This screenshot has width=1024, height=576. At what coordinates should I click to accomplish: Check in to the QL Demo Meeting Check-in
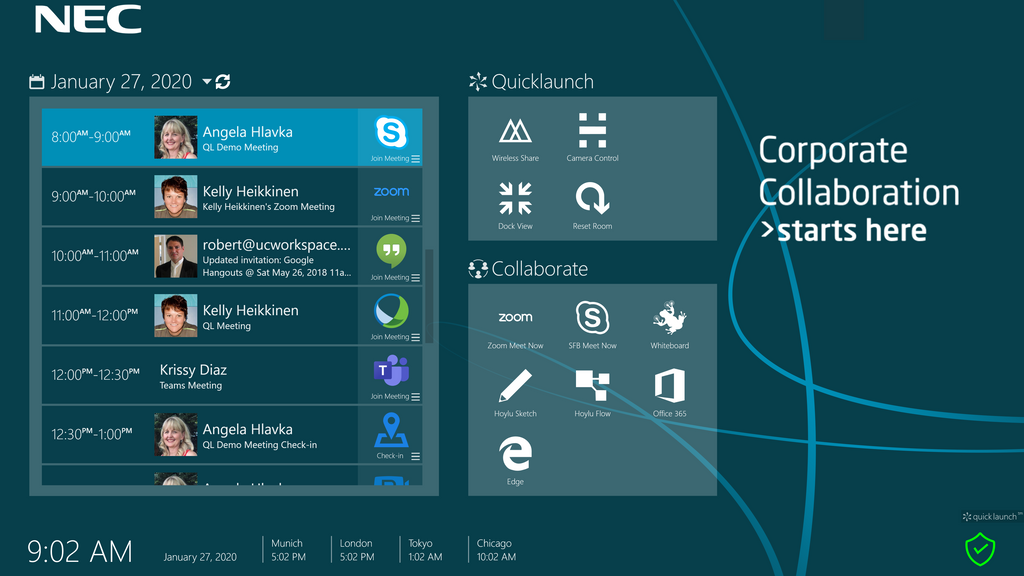pos(390,435)
